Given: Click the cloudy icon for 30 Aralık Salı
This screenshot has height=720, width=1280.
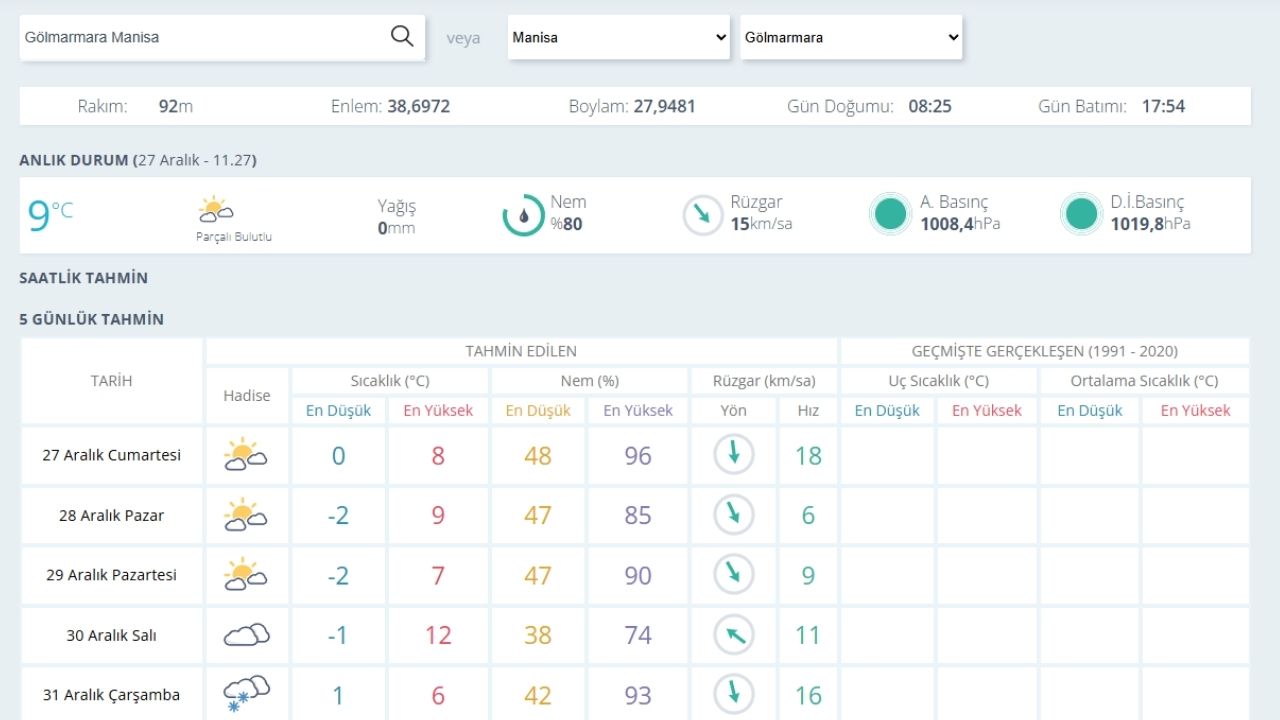Looking at the screenshot, I should pyautogui.click(x=246, y=635).
